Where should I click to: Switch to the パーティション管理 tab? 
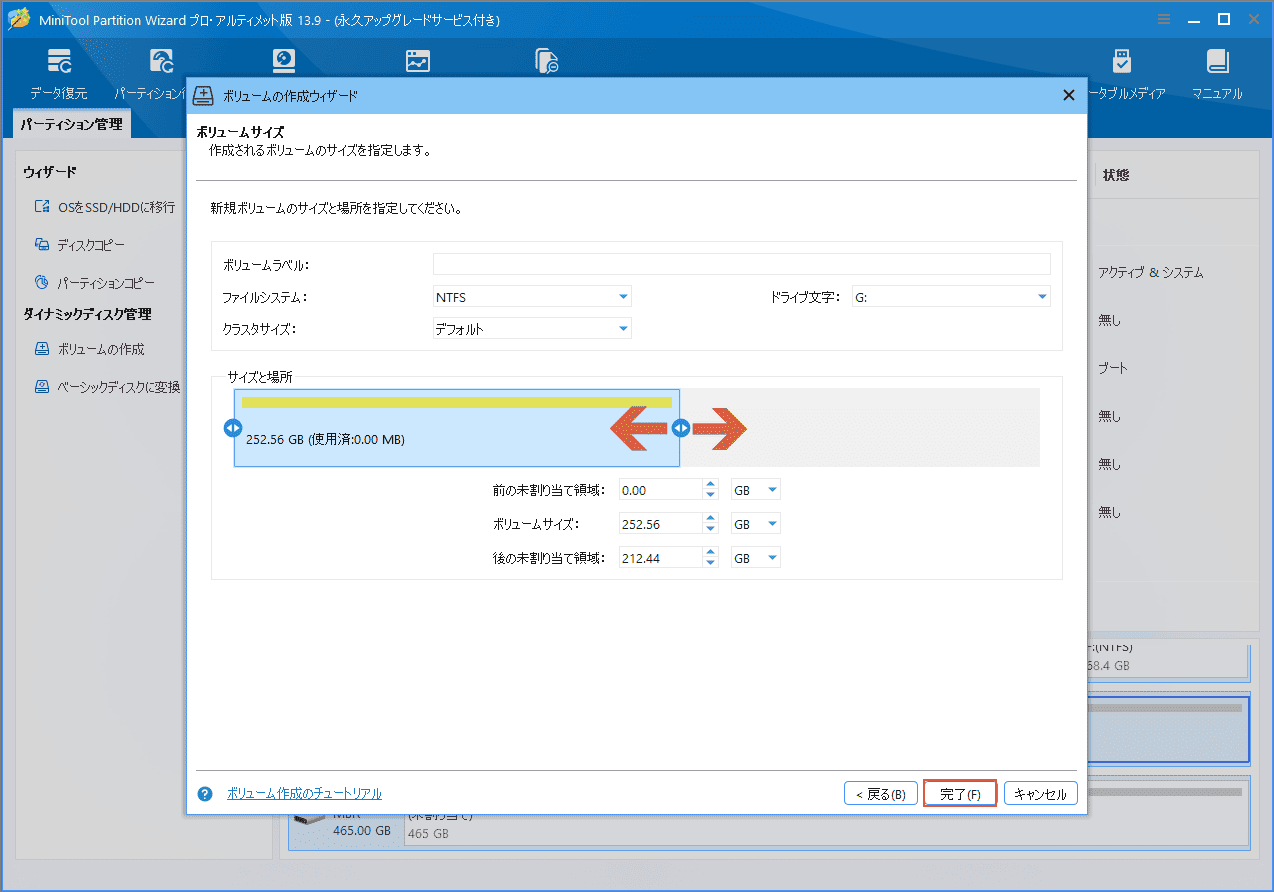click(72, 124)
